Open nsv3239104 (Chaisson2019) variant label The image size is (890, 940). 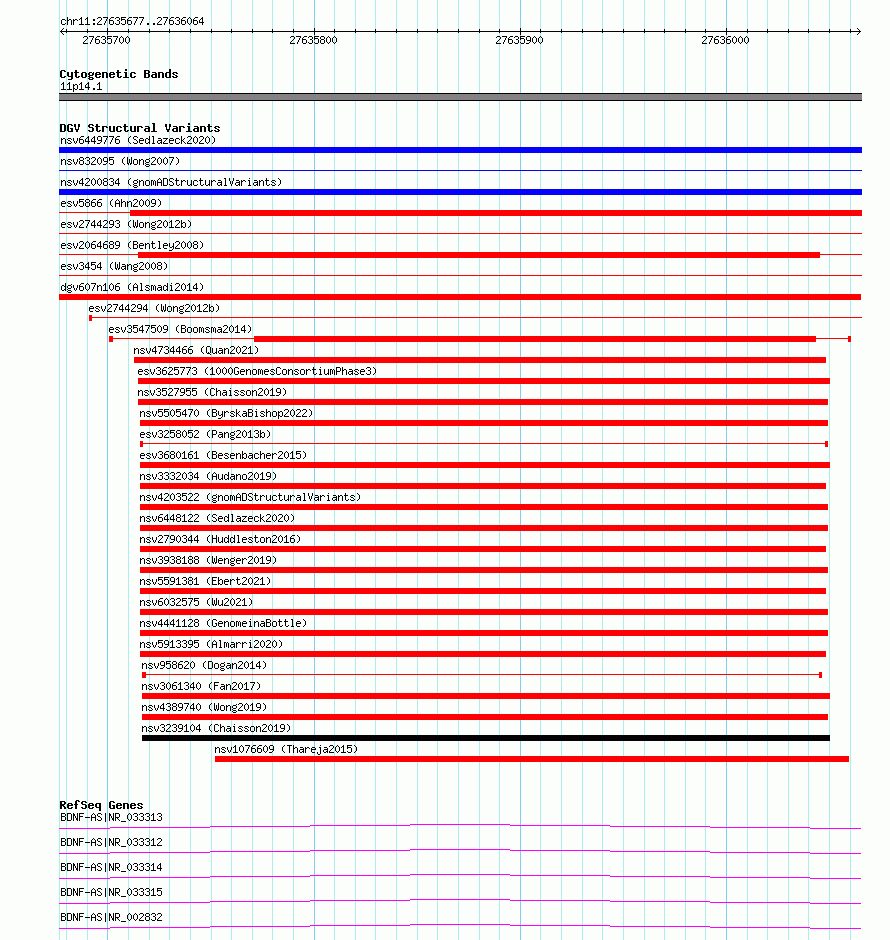click(216, 728)
